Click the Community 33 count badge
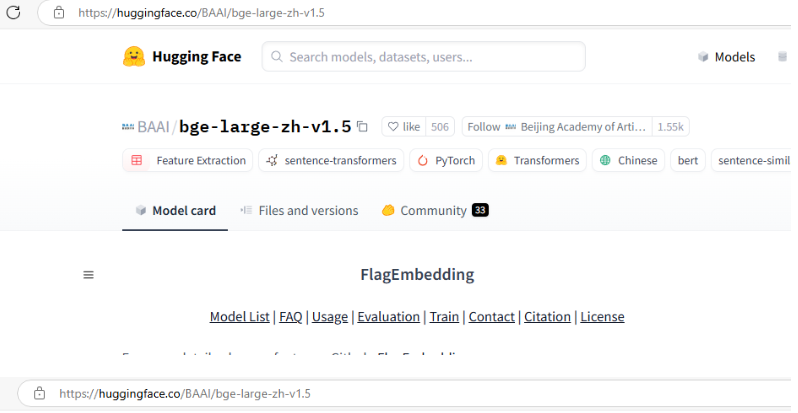The height and width of the screenshot is (413, 798). coord(480,210)
